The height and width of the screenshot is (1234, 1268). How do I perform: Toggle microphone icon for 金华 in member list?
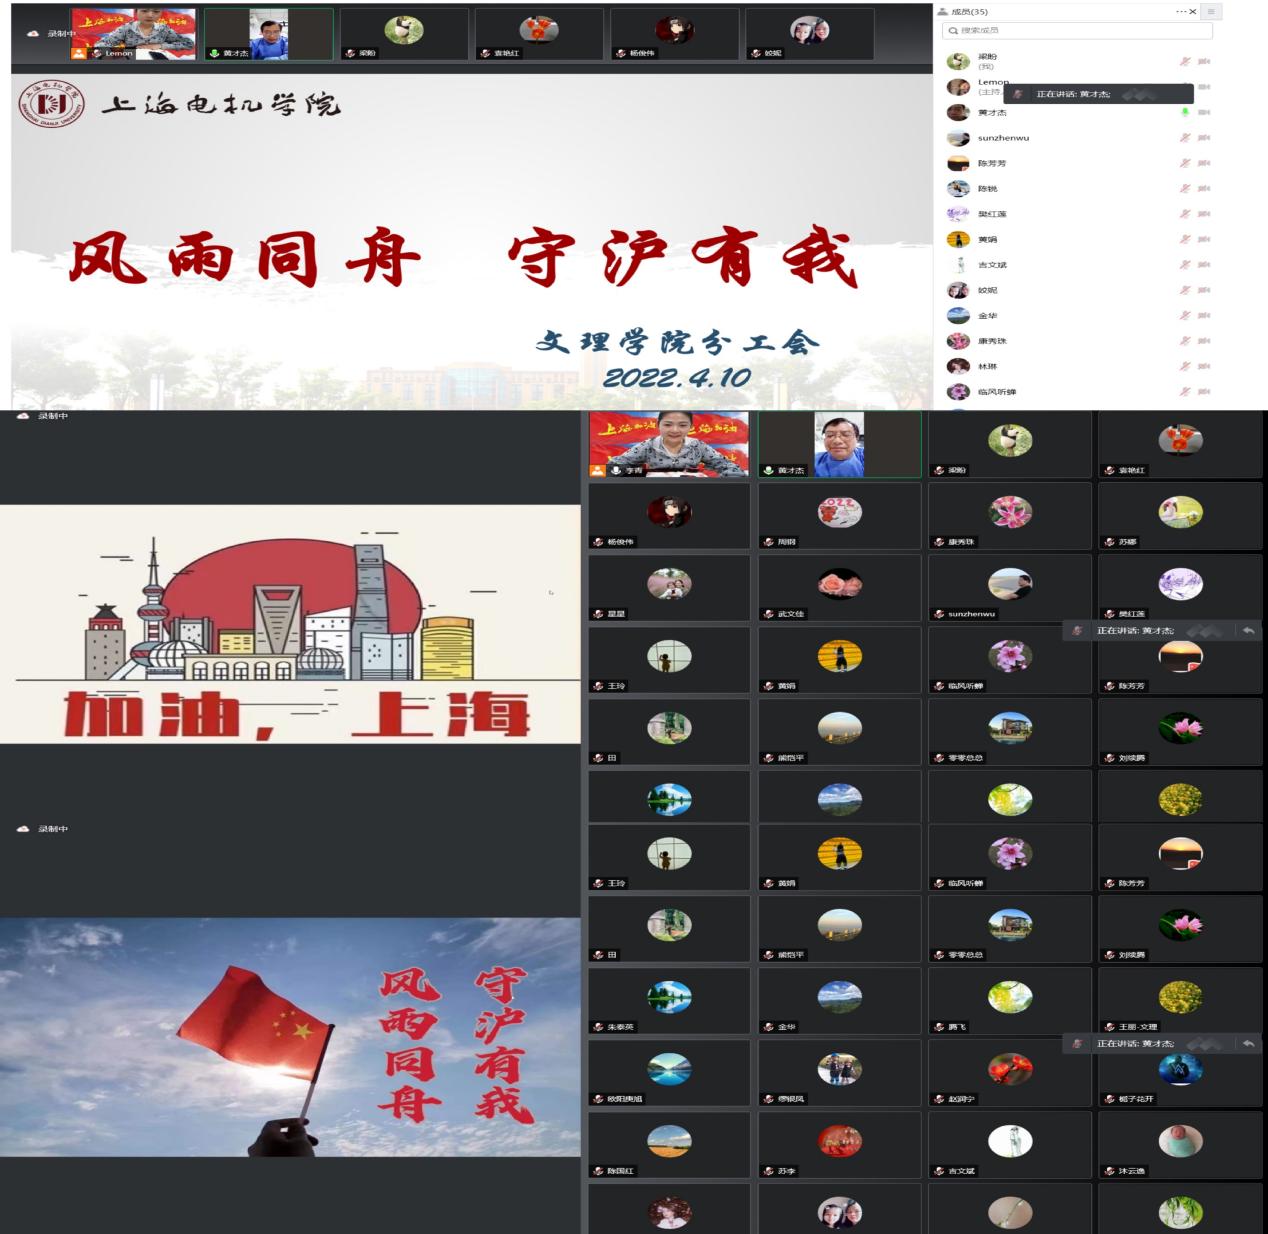click(1185, 316)
